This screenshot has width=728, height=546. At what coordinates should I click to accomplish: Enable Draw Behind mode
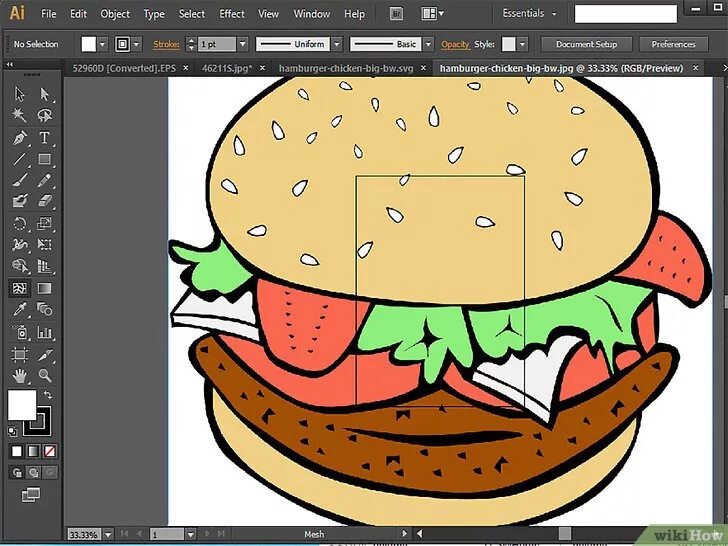(33, 473)
